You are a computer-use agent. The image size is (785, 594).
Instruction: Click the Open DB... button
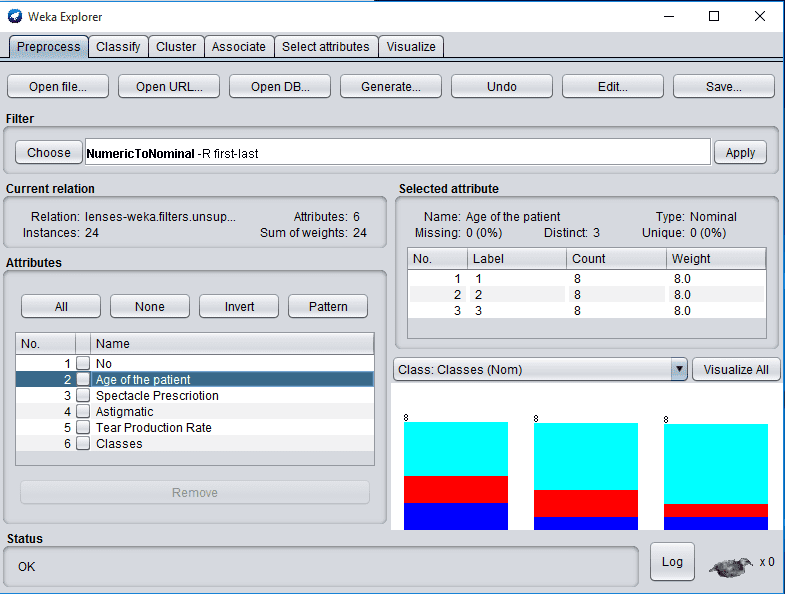click(x=280, y=87)
